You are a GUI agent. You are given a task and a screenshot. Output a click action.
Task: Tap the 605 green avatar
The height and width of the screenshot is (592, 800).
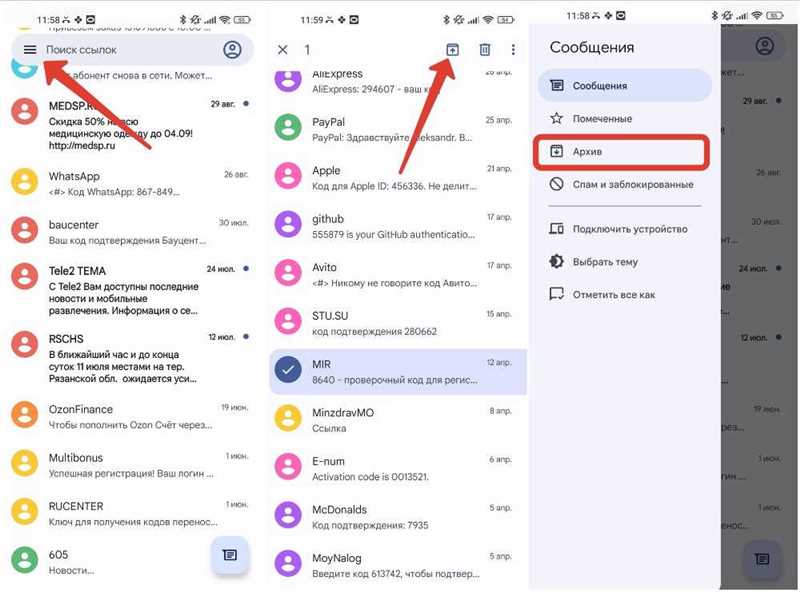click(x=24, y=560)
